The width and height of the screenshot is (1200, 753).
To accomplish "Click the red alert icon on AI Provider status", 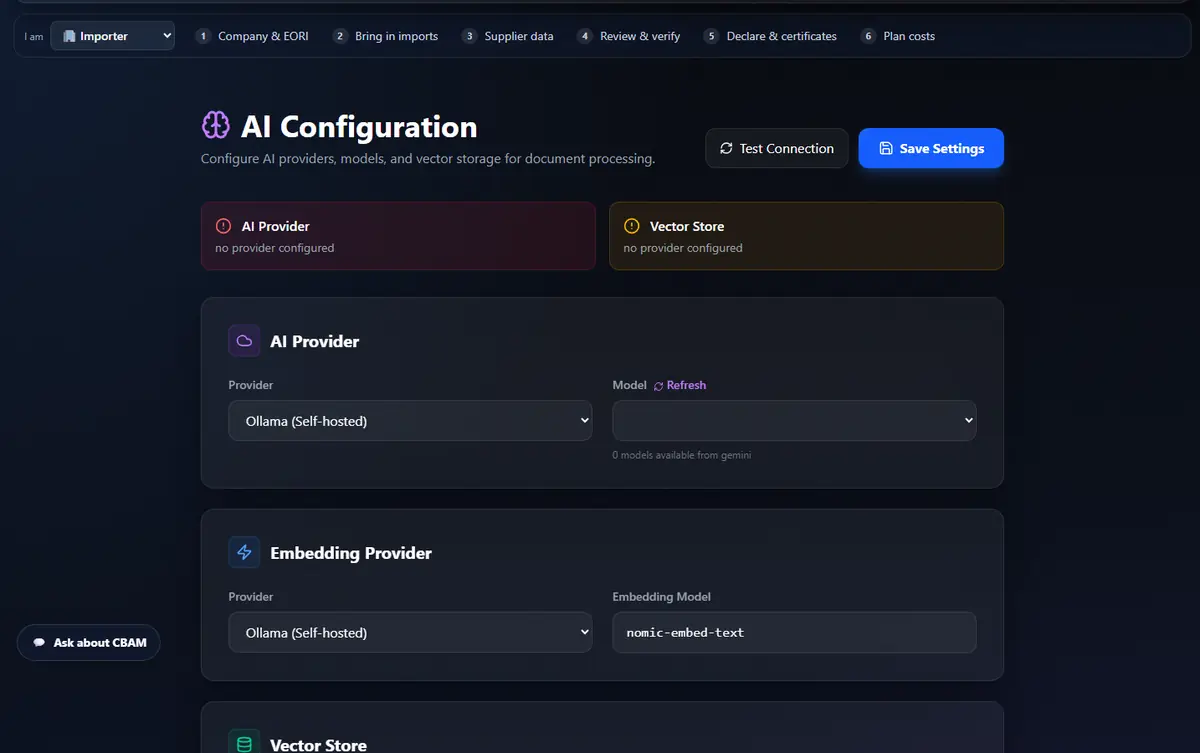I will click(224, 226).
